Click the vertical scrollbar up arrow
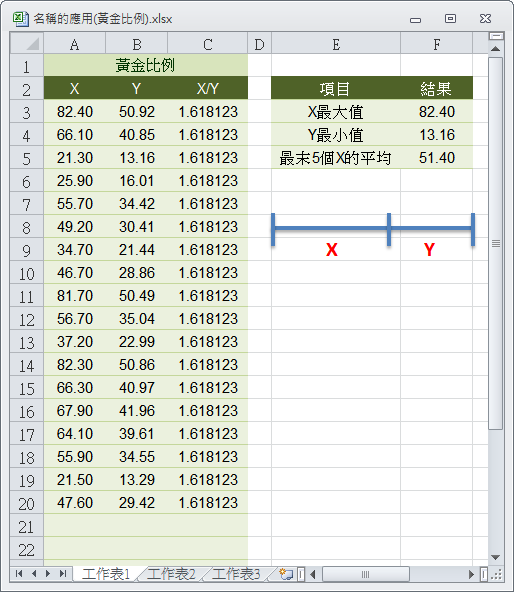514x592 pixels. [x=495, y=49]
